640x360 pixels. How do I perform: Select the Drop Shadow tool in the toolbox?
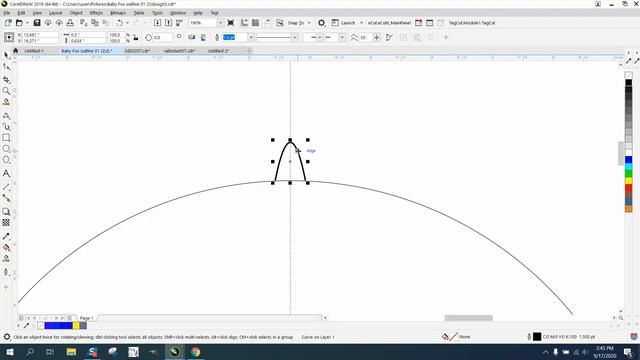(x=6, y=211)
